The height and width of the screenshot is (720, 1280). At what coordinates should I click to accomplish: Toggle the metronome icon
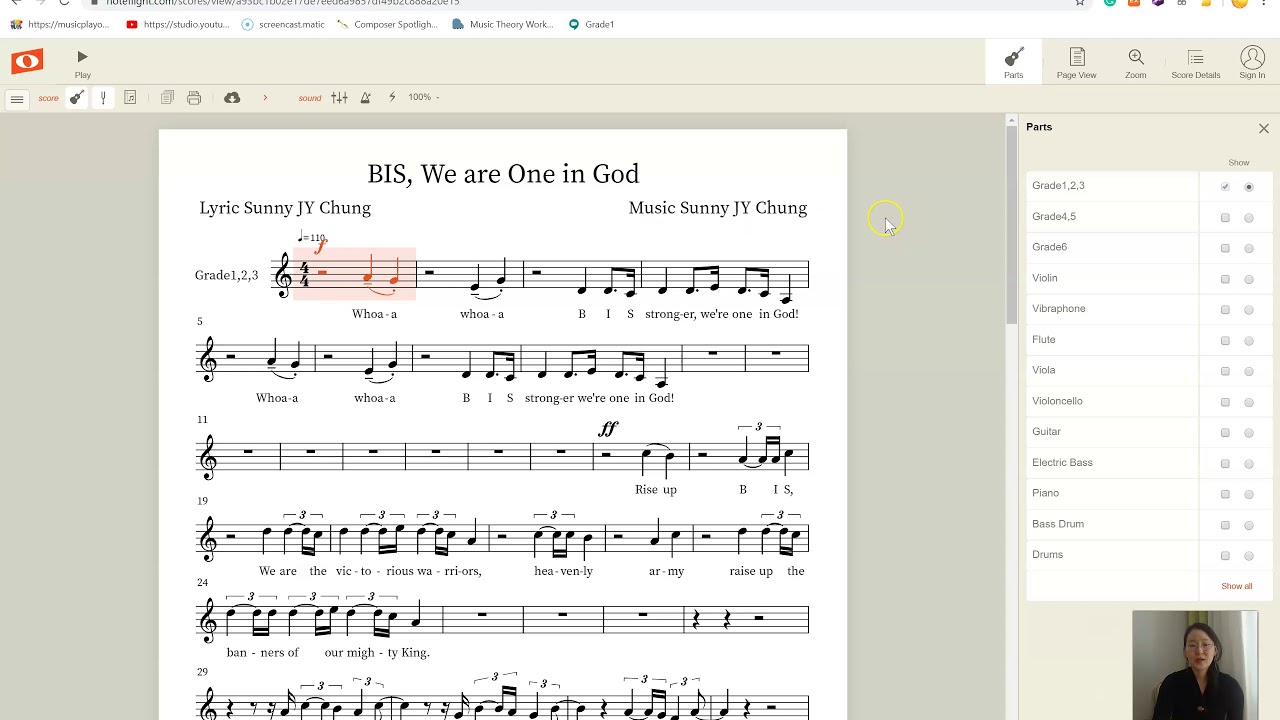(366, 98)
